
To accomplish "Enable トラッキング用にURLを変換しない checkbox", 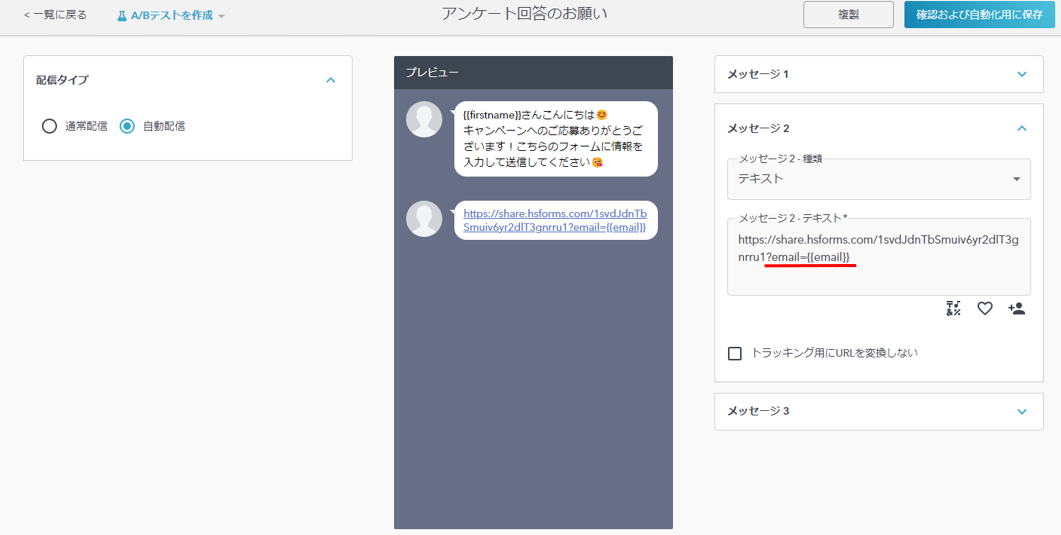I will (735, 353).
